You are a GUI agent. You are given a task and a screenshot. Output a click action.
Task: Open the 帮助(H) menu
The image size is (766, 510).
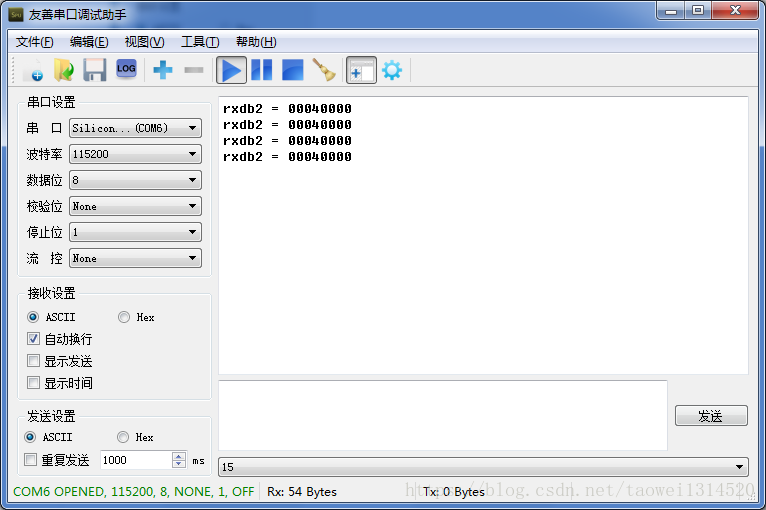point(256,42)
